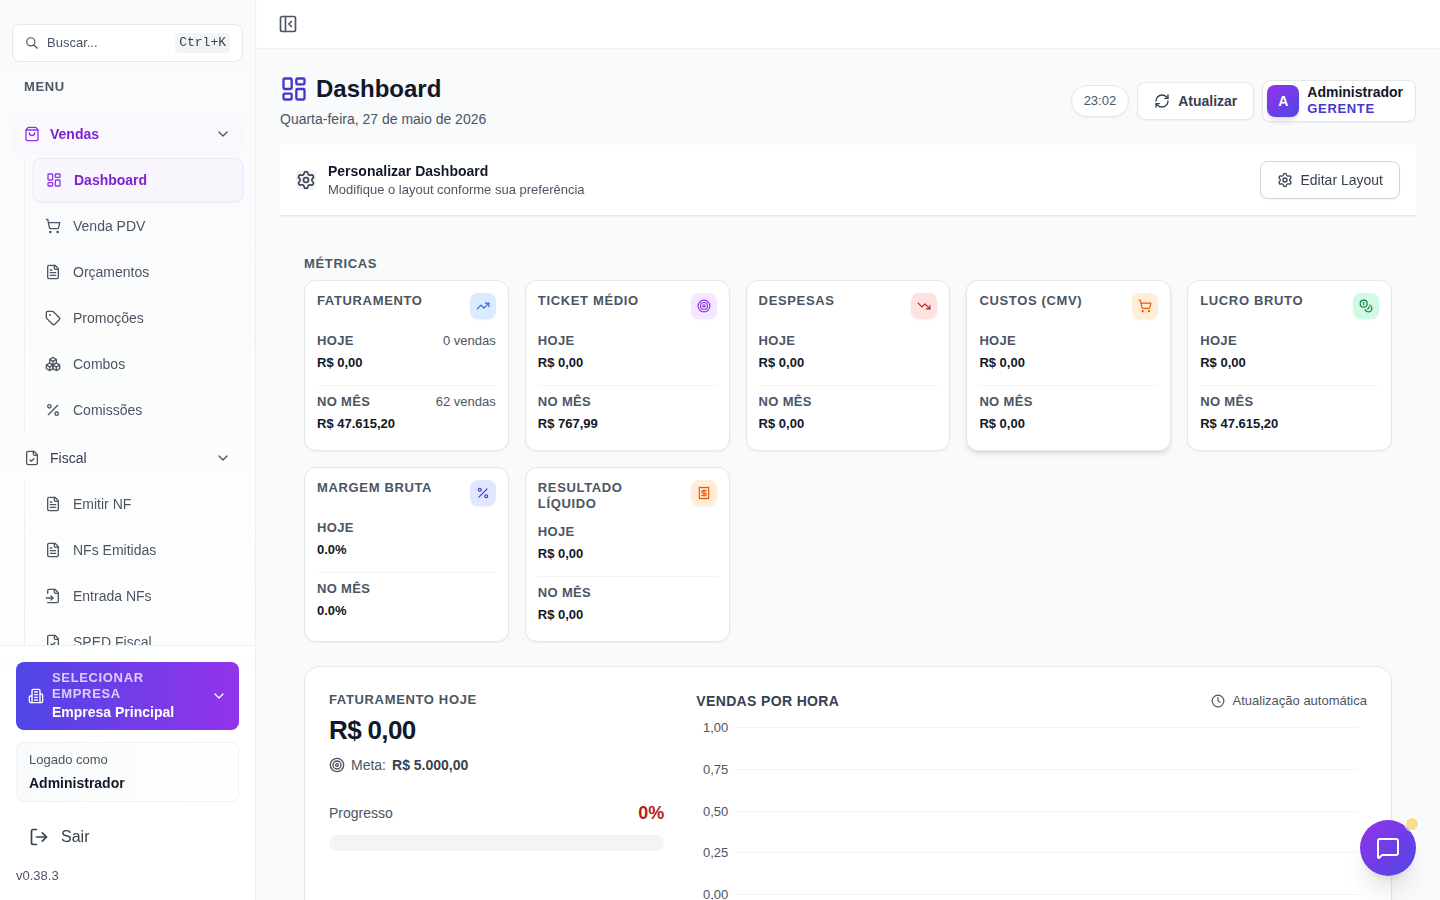Select Combos in the sidebar
This screenshot has width=1440, height=900.
point(138,364)
